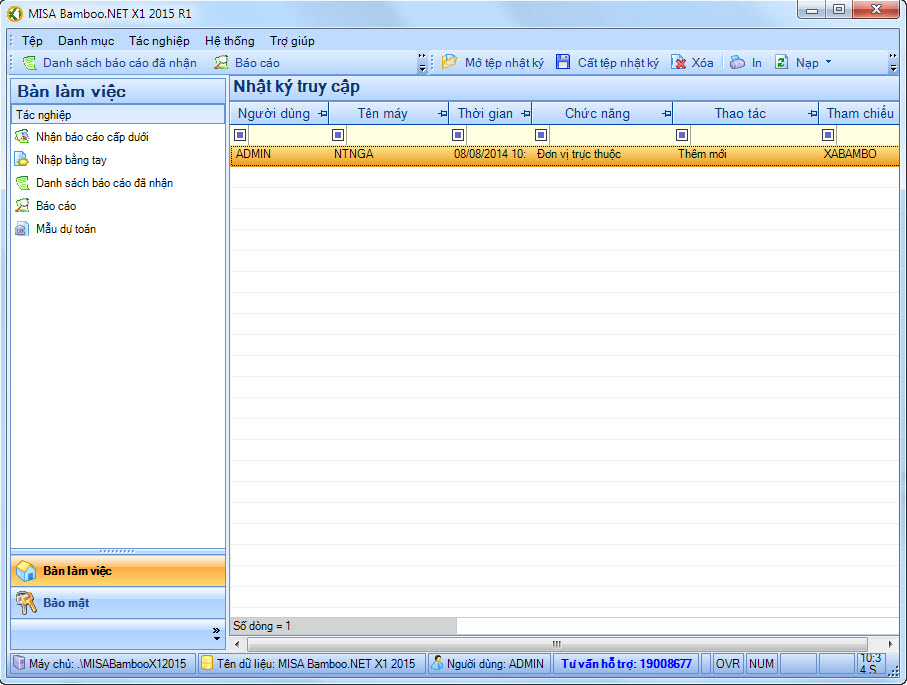This screenshot has height=685, width=907.
Task: Click the Mở tệp nhật ký button
Action: 493,62
